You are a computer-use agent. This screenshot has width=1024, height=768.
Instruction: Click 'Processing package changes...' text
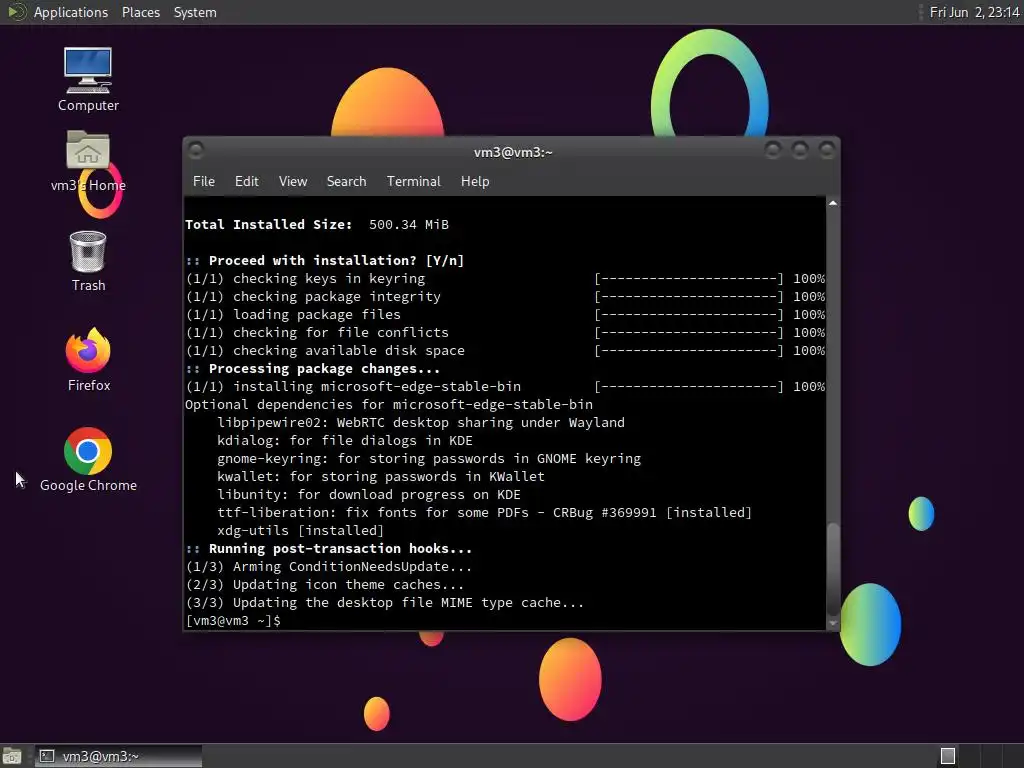[x=324, y=368]
